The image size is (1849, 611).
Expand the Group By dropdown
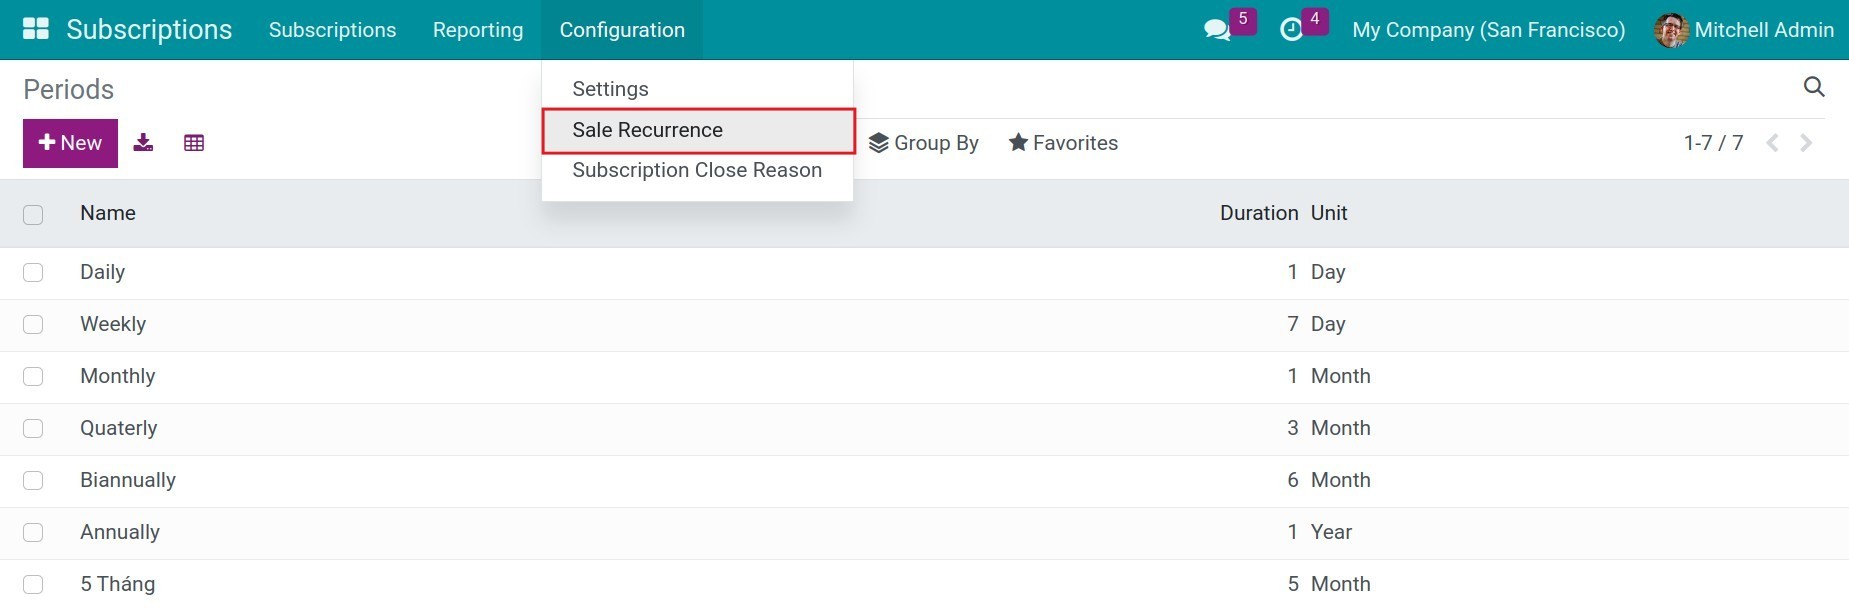tap(923, 143)
